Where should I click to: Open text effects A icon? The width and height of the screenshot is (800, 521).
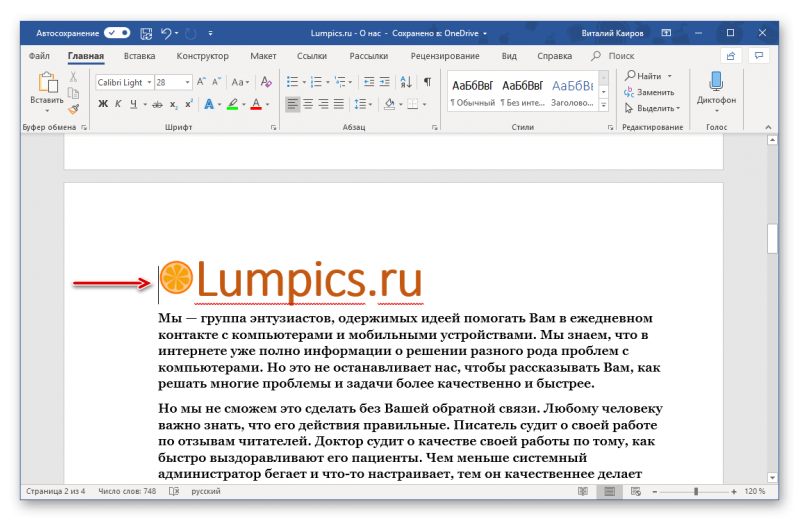[209, 104]
